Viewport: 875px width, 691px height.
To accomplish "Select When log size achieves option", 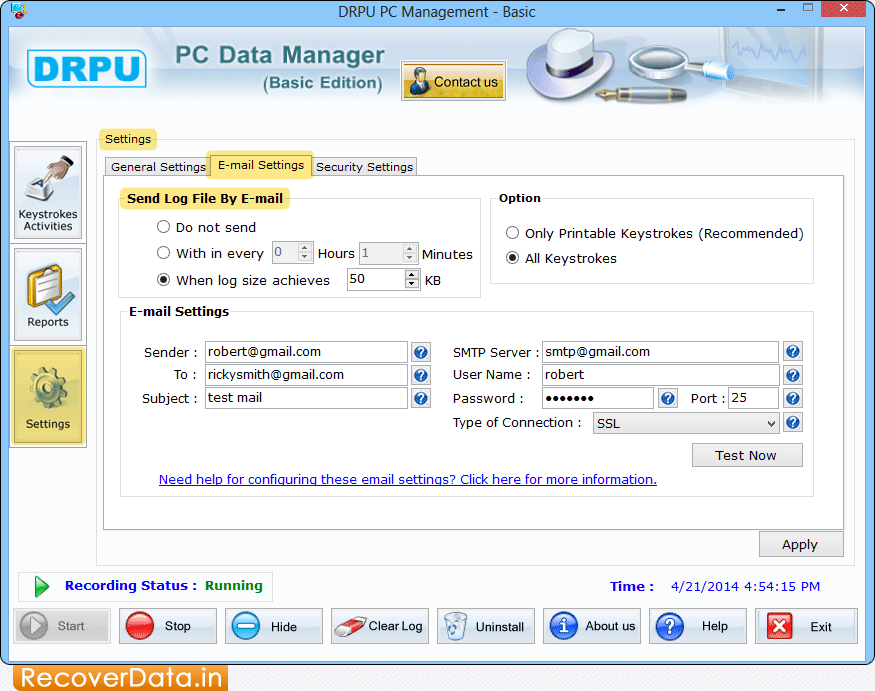I will pos(164,280).
